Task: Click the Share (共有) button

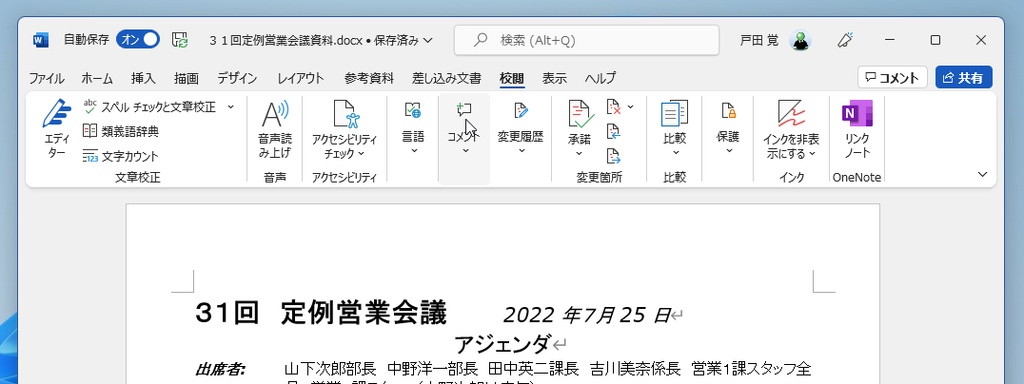Action: pos(964,78)
